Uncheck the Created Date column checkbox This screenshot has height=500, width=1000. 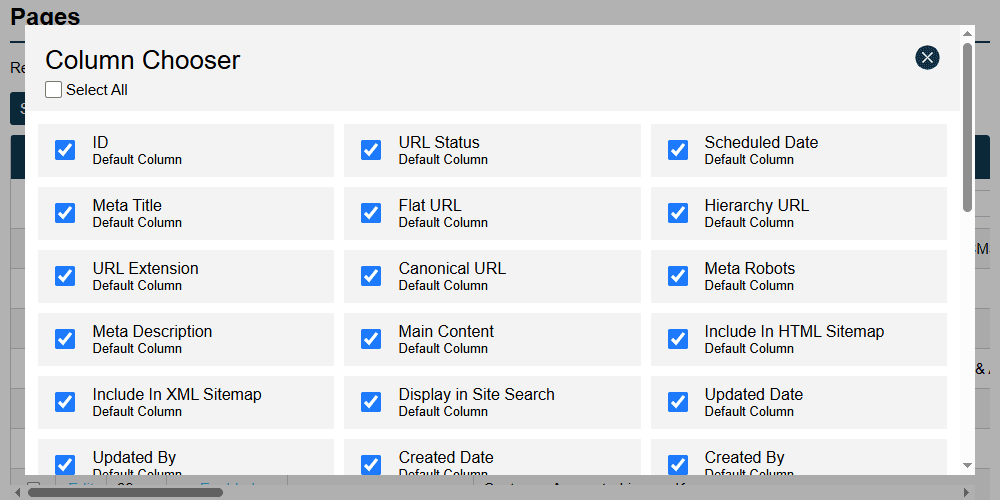coord(371,464)
